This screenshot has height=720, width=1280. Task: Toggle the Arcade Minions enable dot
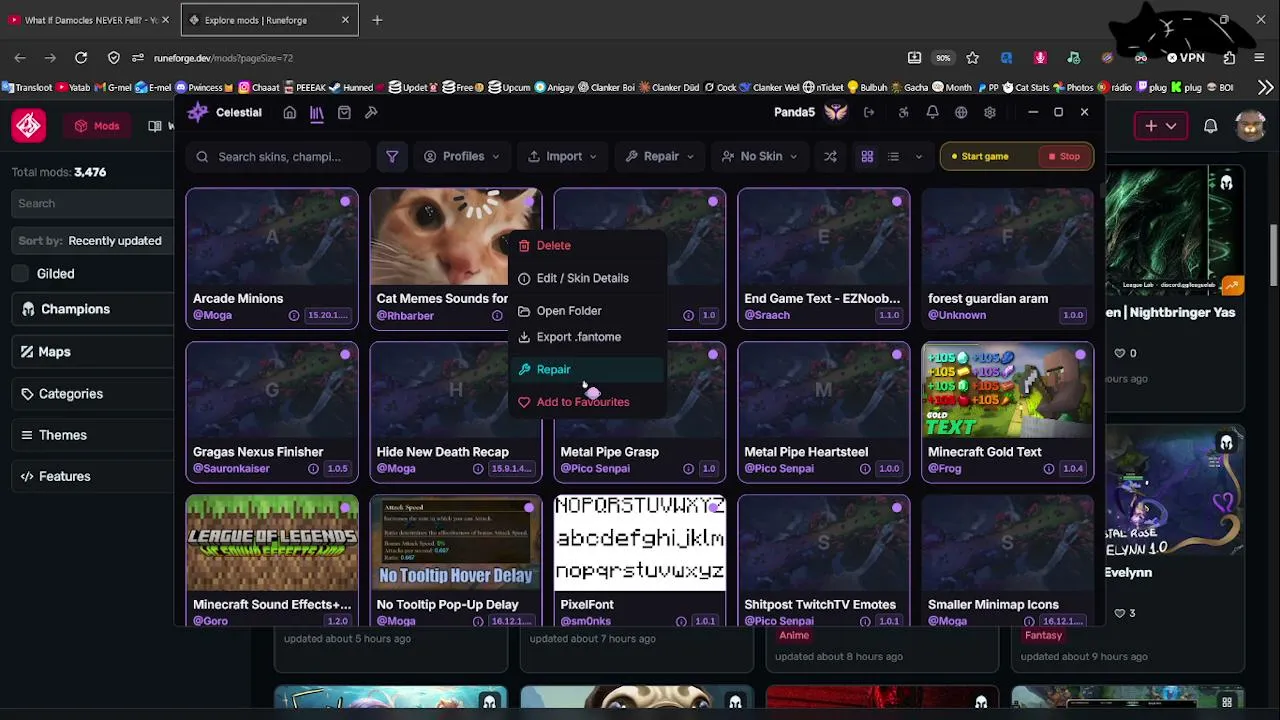click(345, 202)
